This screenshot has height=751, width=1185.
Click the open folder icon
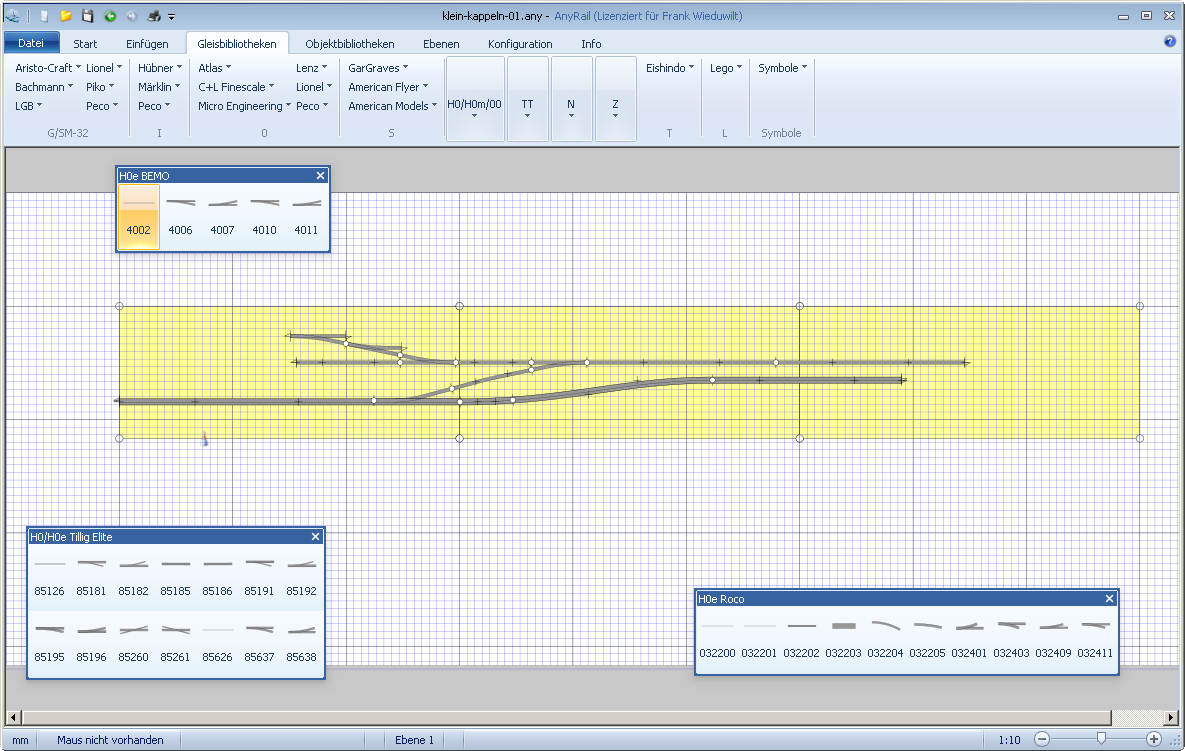(x=66, y=16)
